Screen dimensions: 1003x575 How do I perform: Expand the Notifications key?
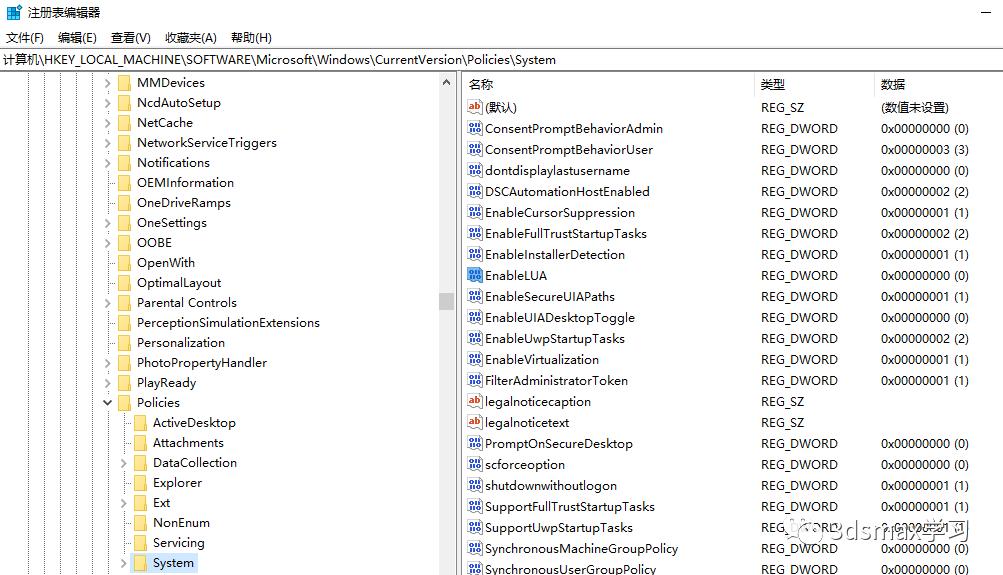(107, 163)
